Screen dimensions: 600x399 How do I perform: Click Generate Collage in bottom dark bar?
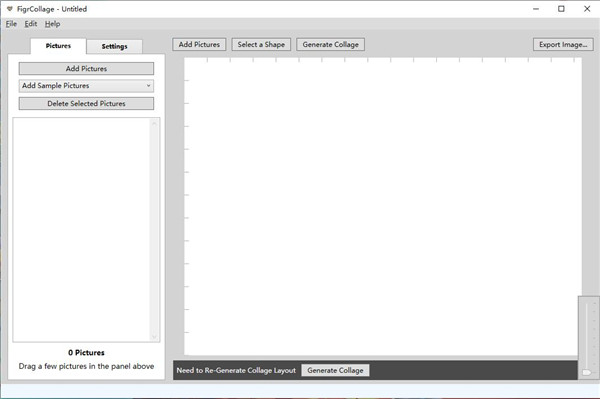335,370
